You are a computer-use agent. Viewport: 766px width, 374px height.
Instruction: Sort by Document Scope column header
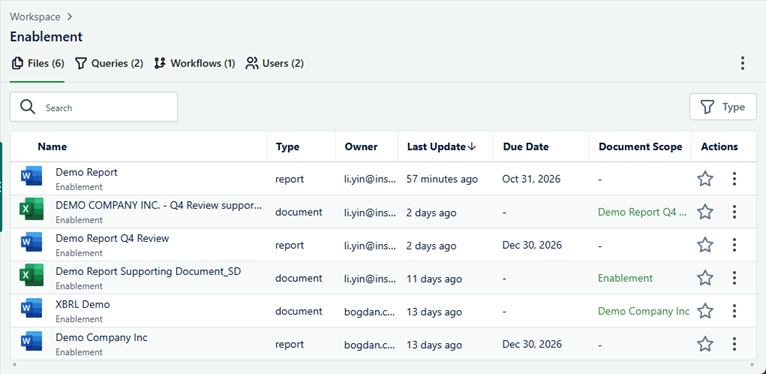coord(640,146)
